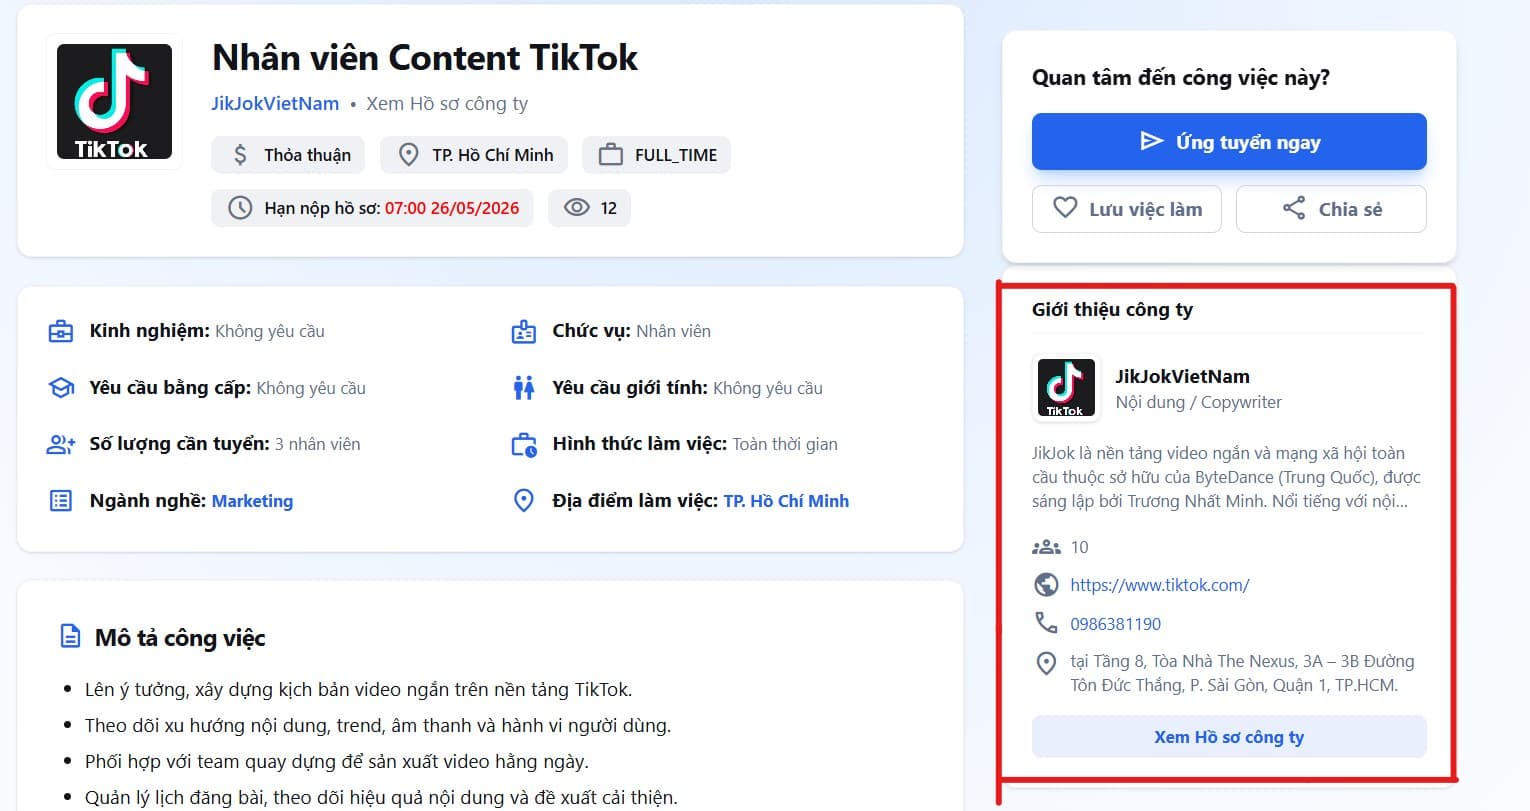Click the share icon in Chia sẻ button
The height and width of the screenshot is (811, 1530).
pyautogui.click(x=1294, y=208)
